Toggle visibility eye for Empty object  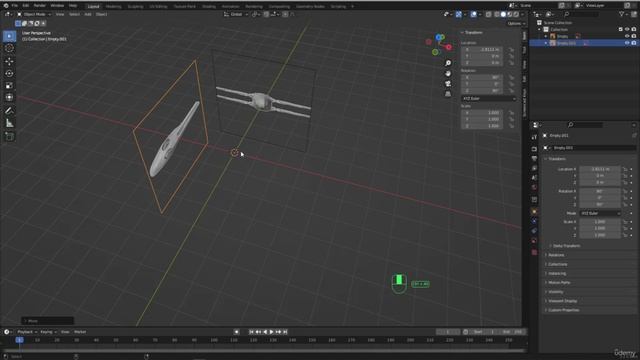tap(627, 36)
